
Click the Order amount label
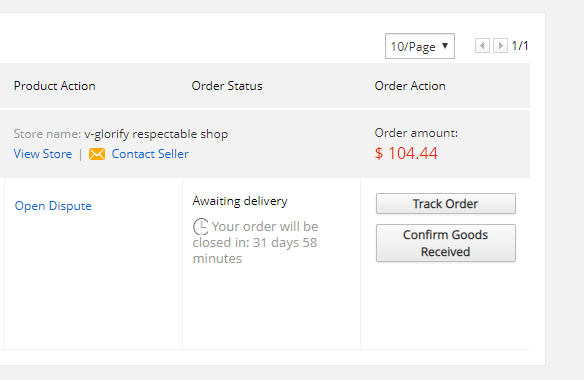point(416,133)
